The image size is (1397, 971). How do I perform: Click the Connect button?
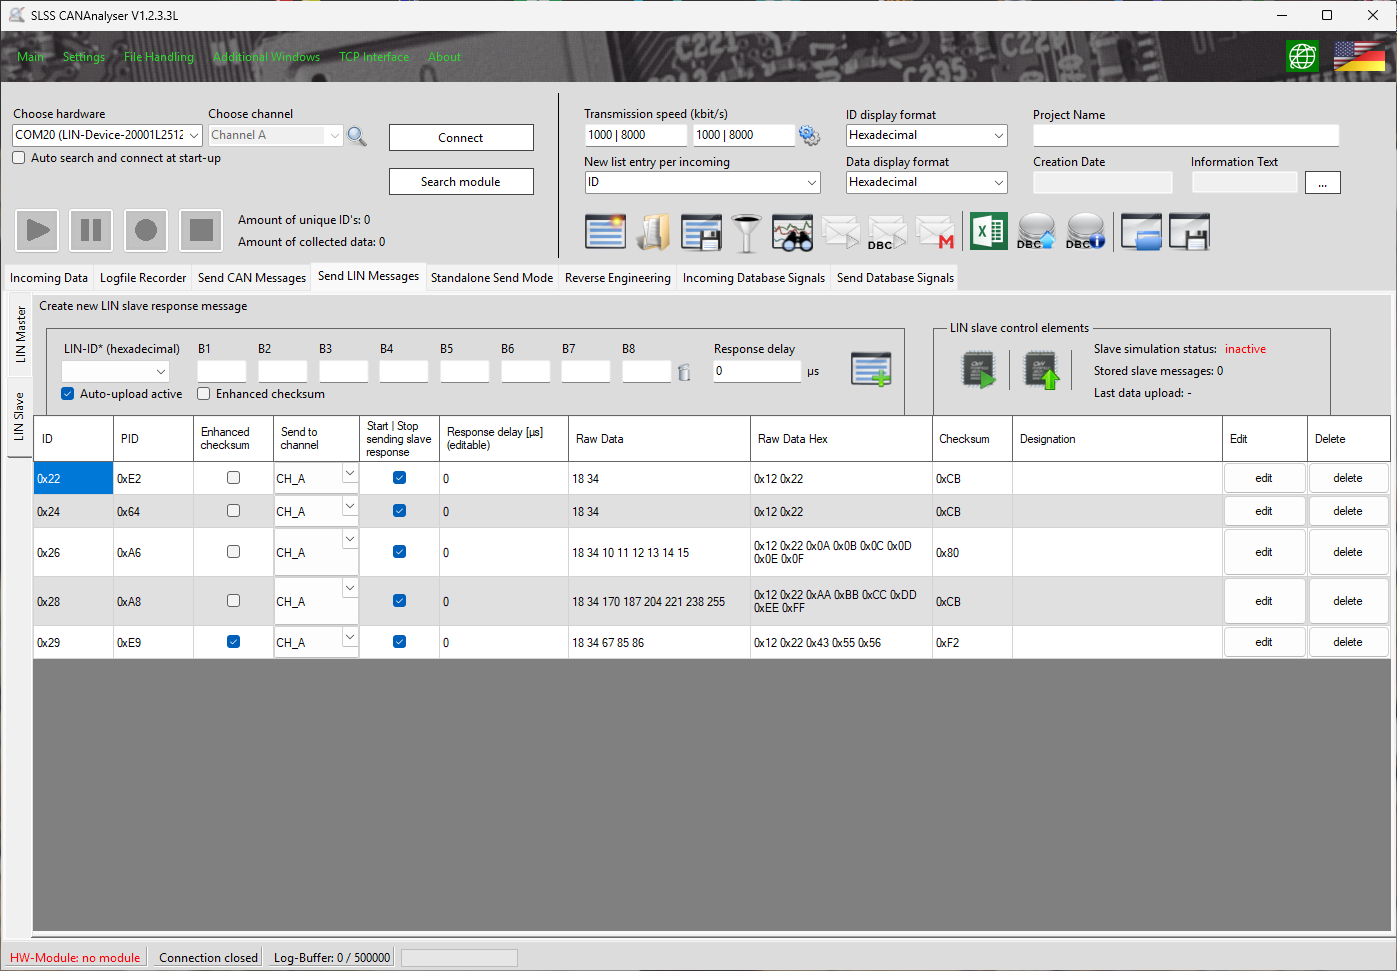(461, 138)
